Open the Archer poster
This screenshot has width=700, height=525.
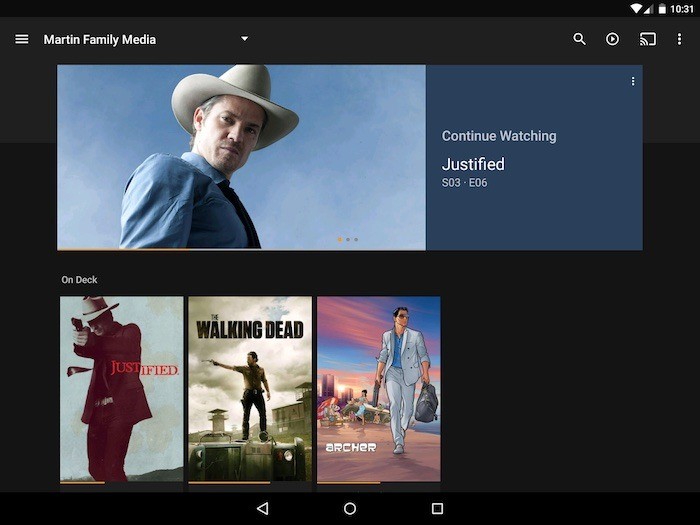click(379, 389)
